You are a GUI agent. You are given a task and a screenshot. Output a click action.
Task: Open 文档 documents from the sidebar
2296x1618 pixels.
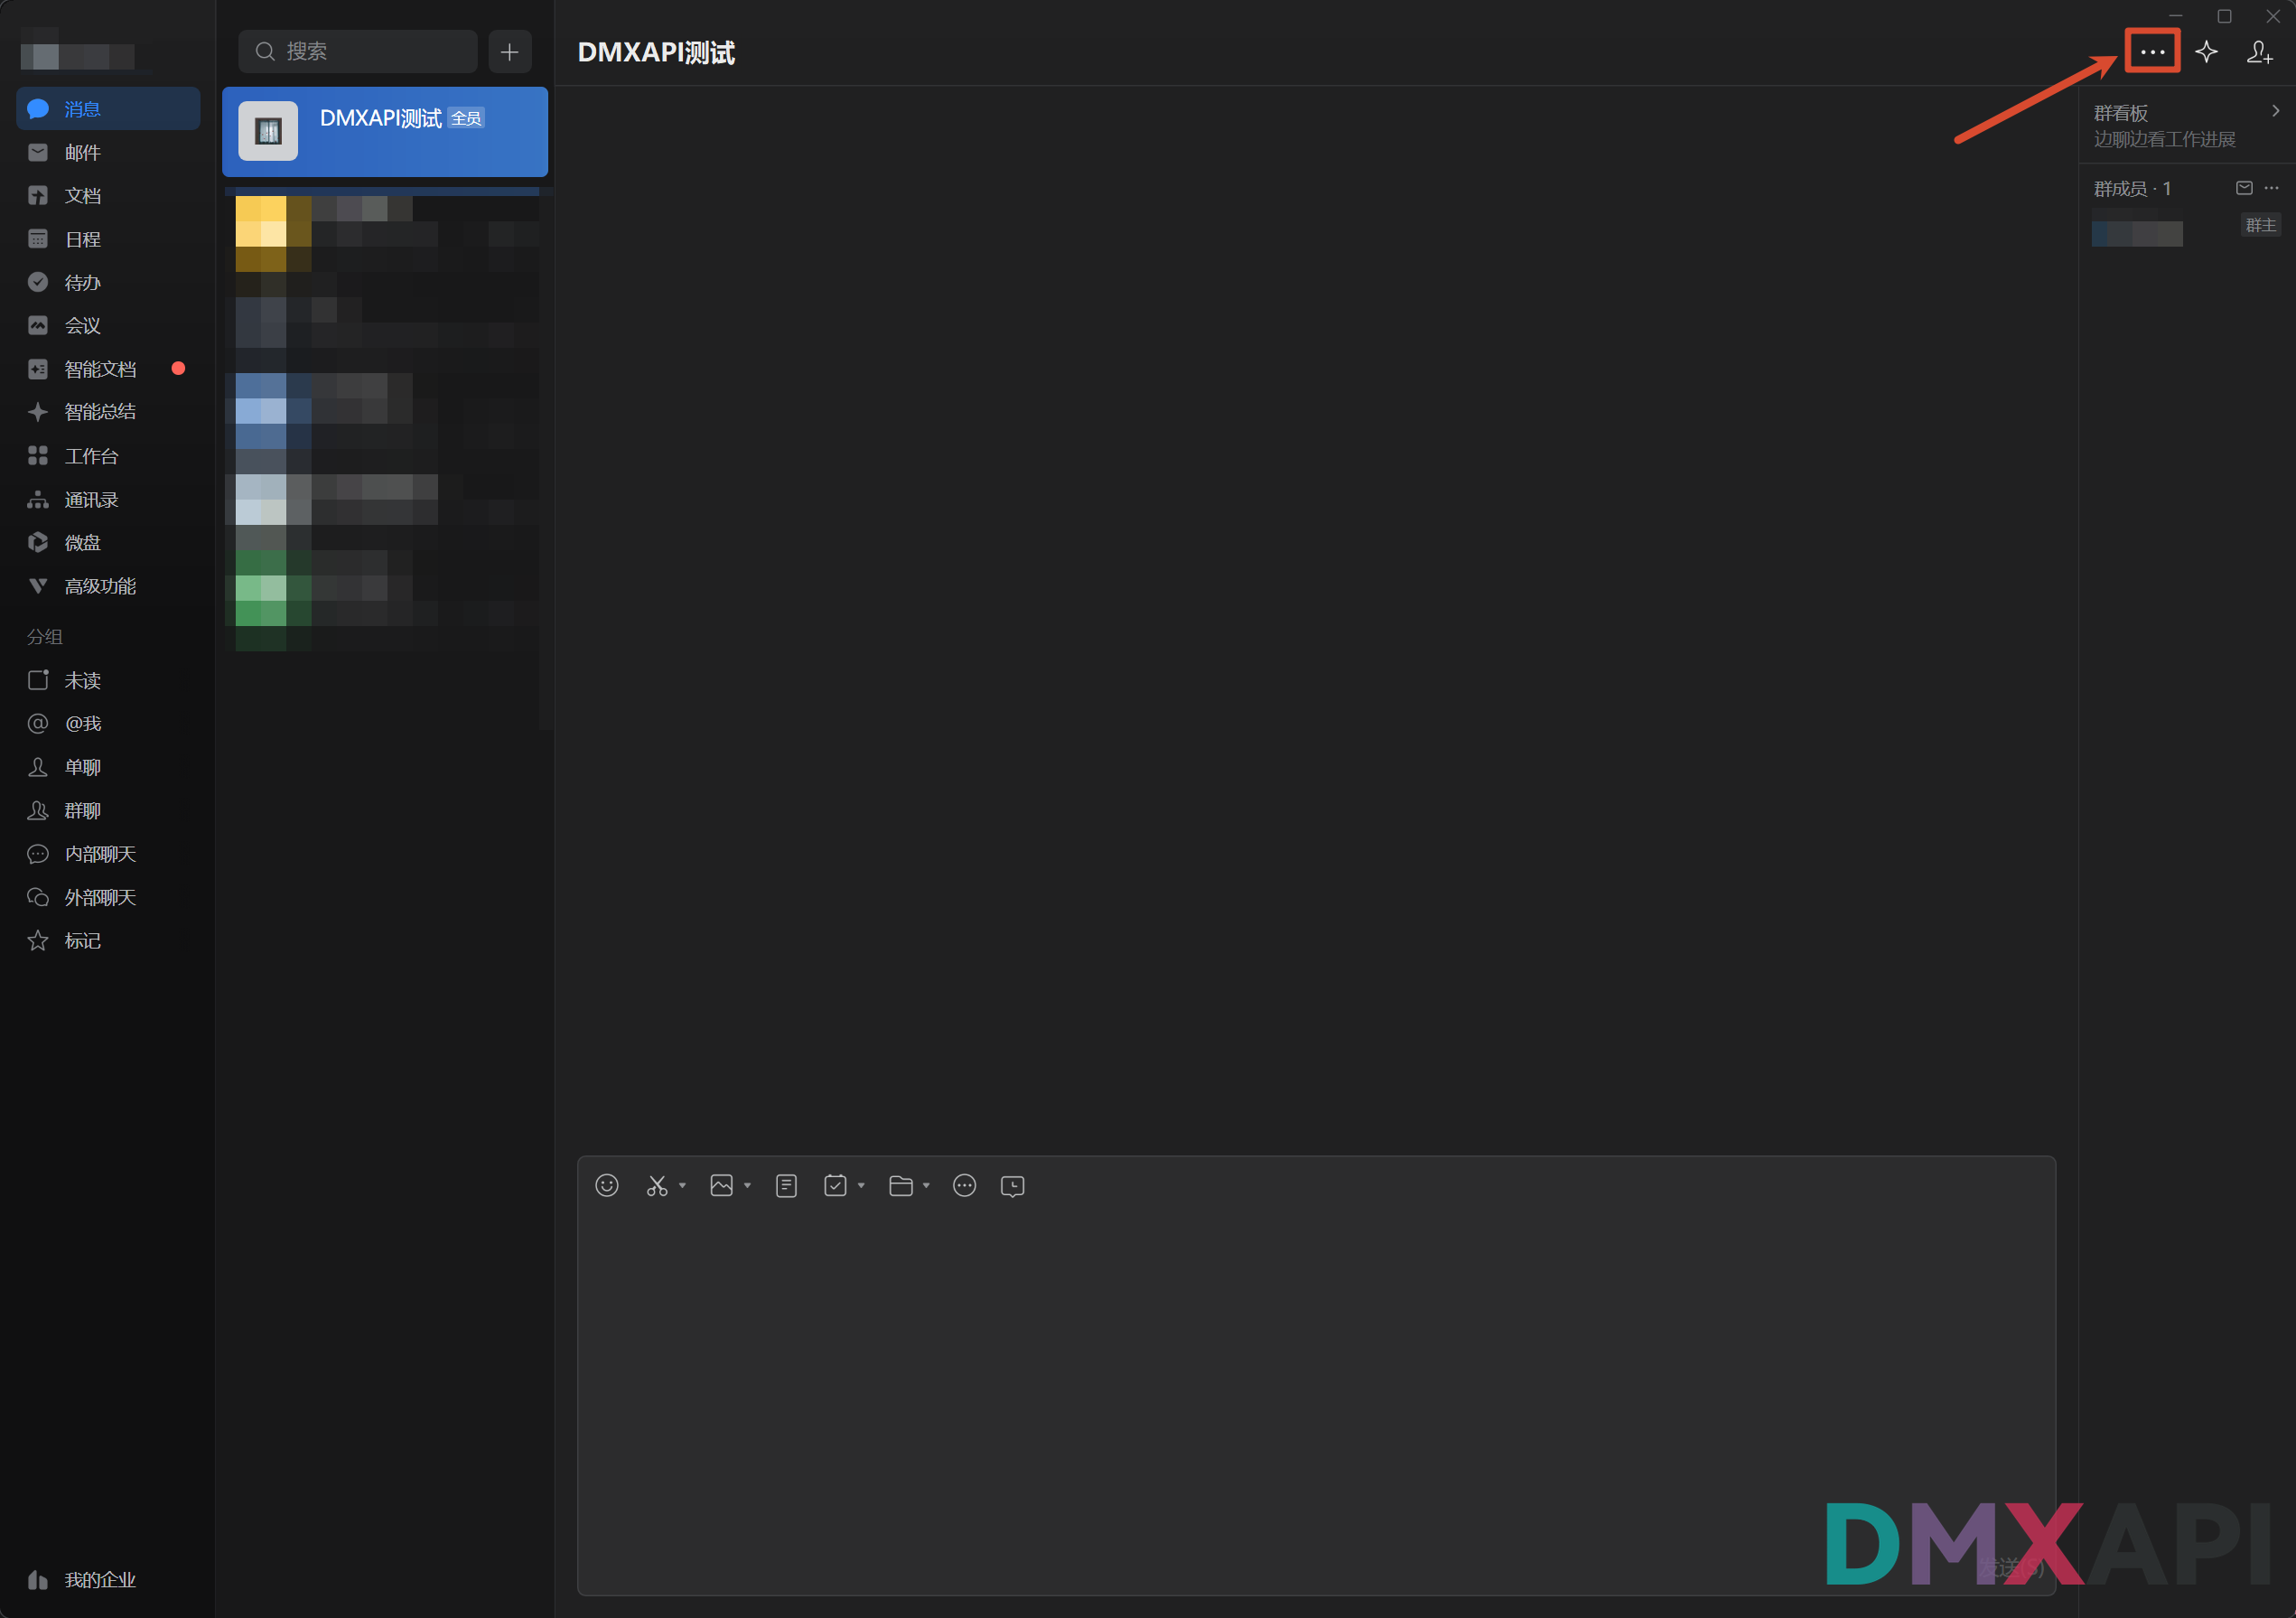[108, 196]
